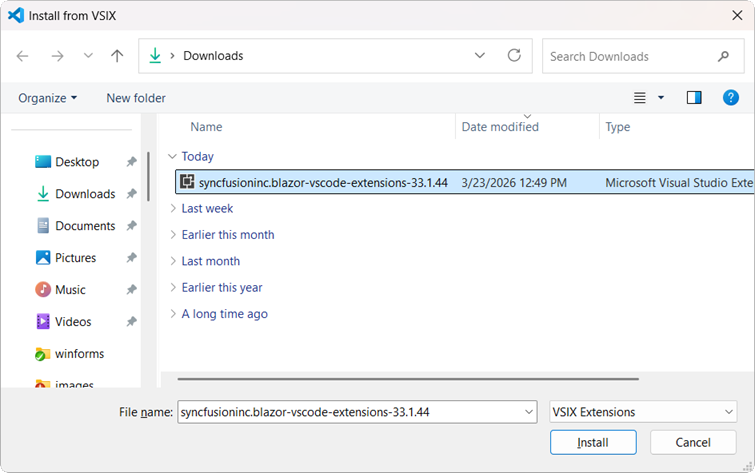Sort by the Name column
This screenshot has width=755, height=473.
[206, 127]
